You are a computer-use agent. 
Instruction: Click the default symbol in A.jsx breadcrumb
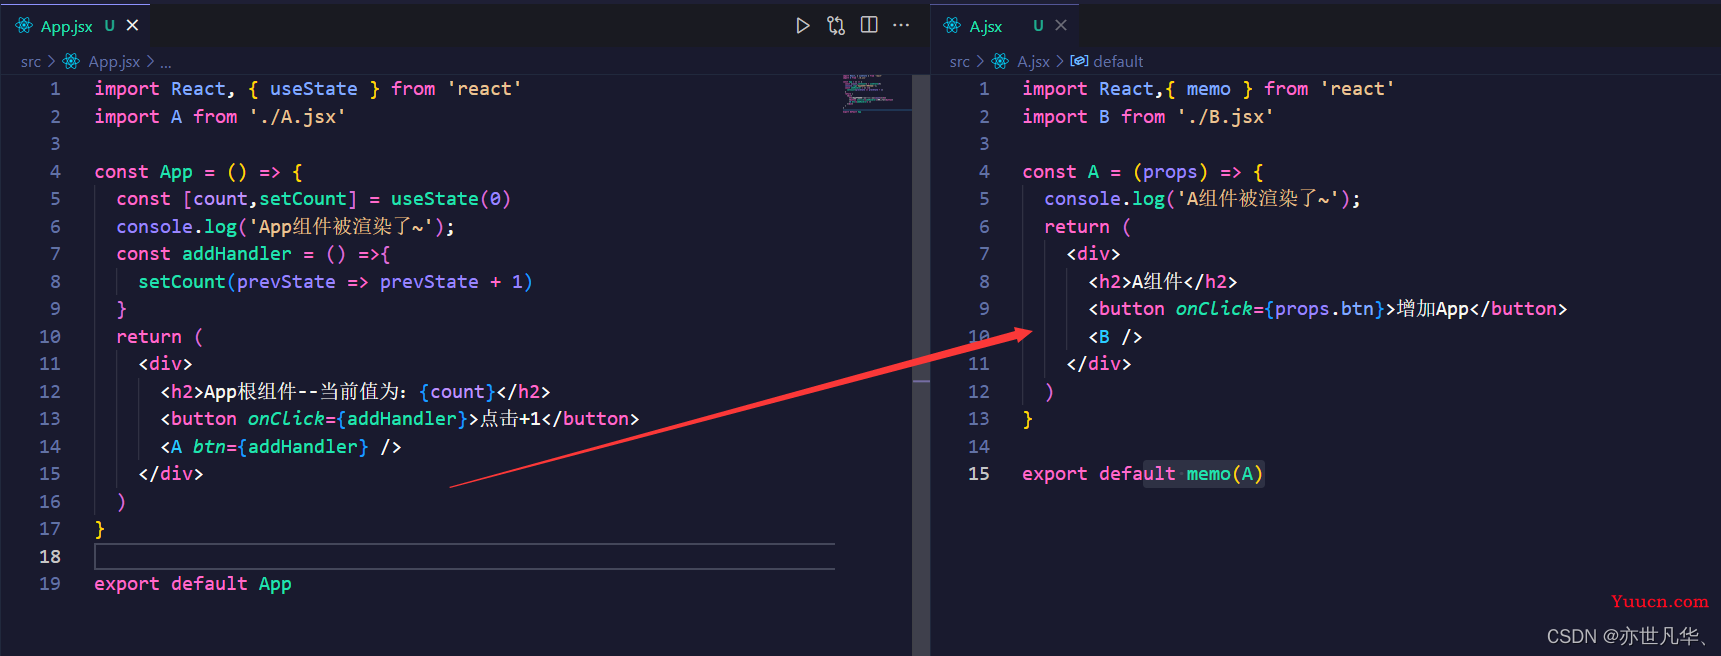pyautogui.click(x=1118, y=62)
